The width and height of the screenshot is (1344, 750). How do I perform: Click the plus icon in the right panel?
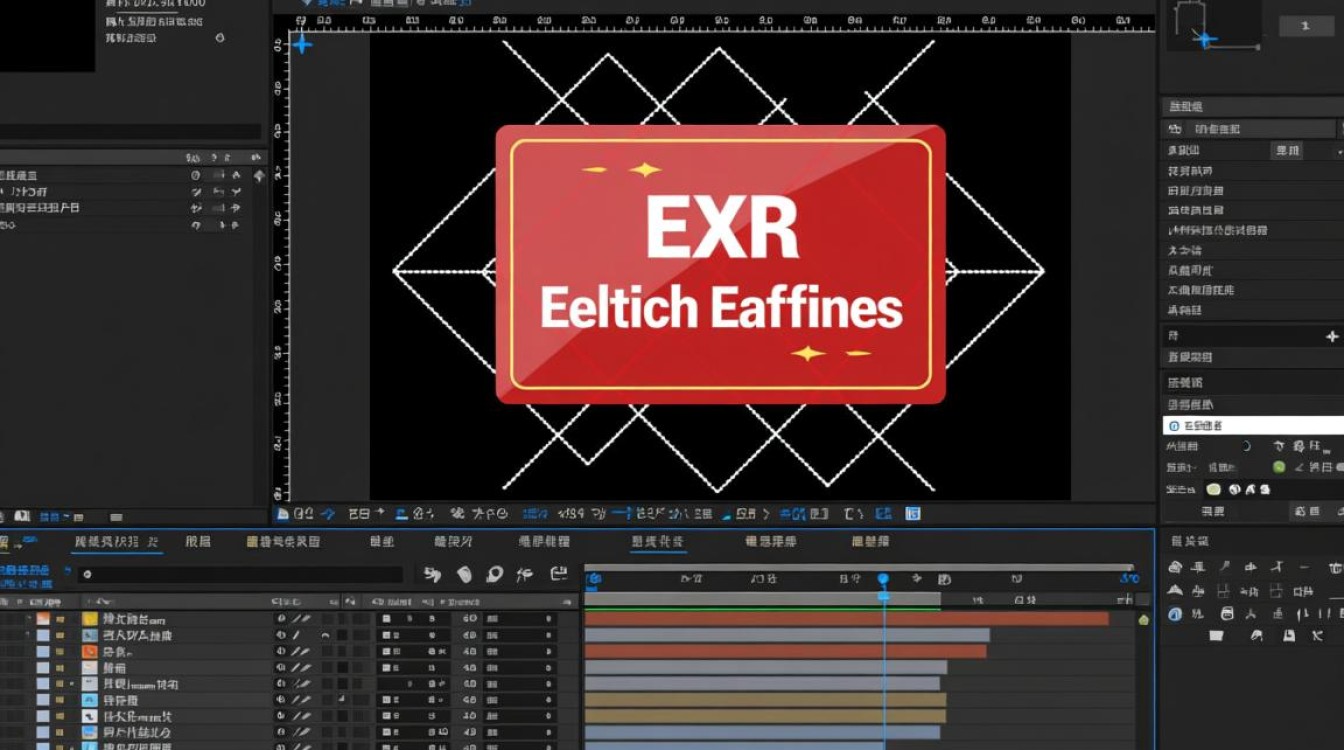tap(1332, 337)
